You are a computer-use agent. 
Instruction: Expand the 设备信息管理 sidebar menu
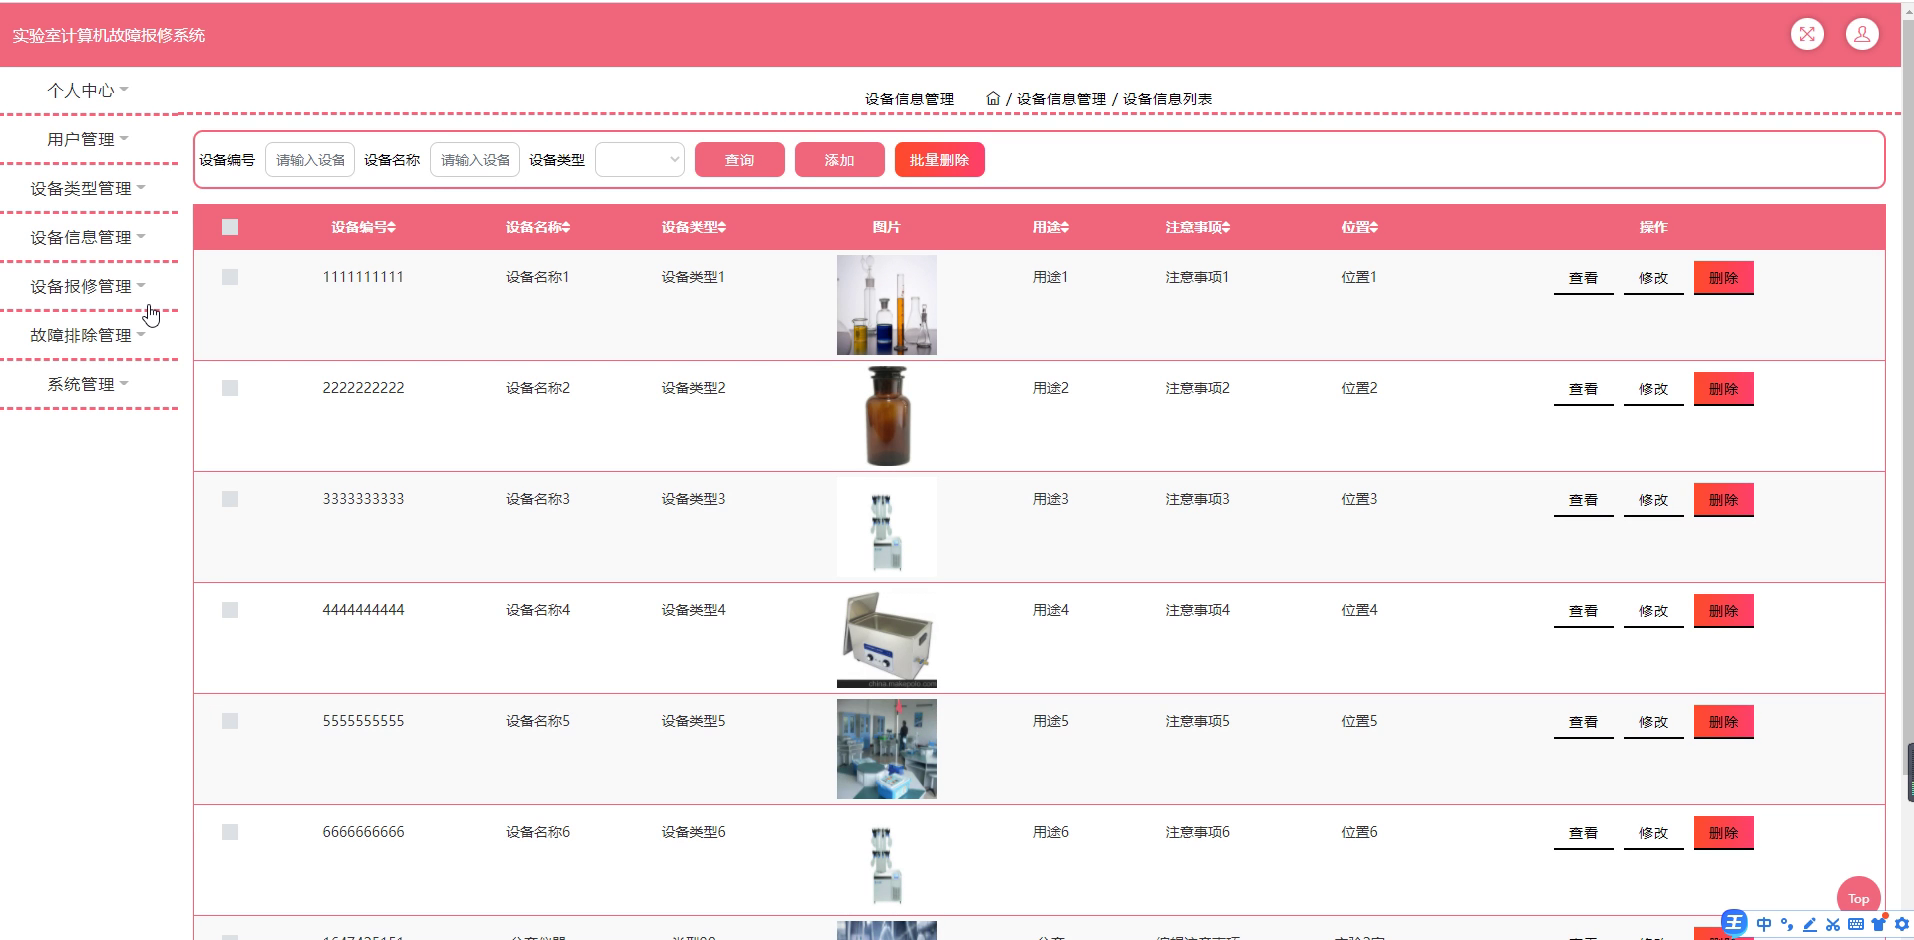[x=88, y=237]
